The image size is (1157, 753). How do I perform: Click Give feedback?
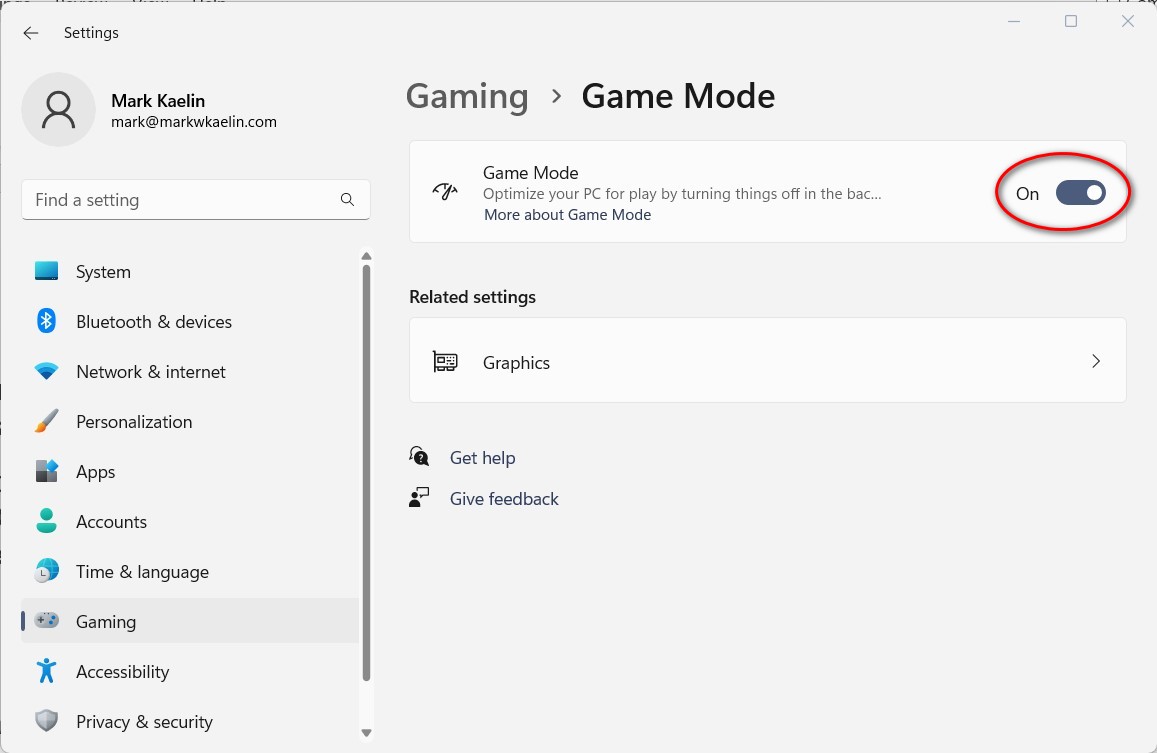pos(504,498)
